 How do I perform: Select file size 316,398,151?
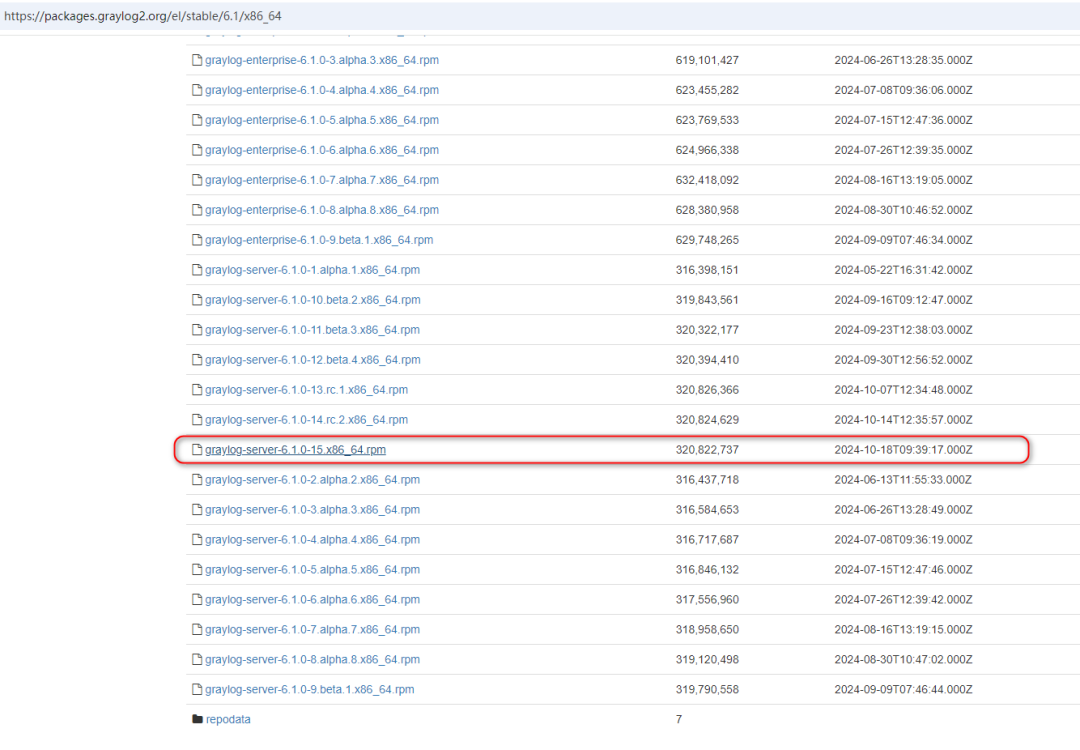click(707, 270)
